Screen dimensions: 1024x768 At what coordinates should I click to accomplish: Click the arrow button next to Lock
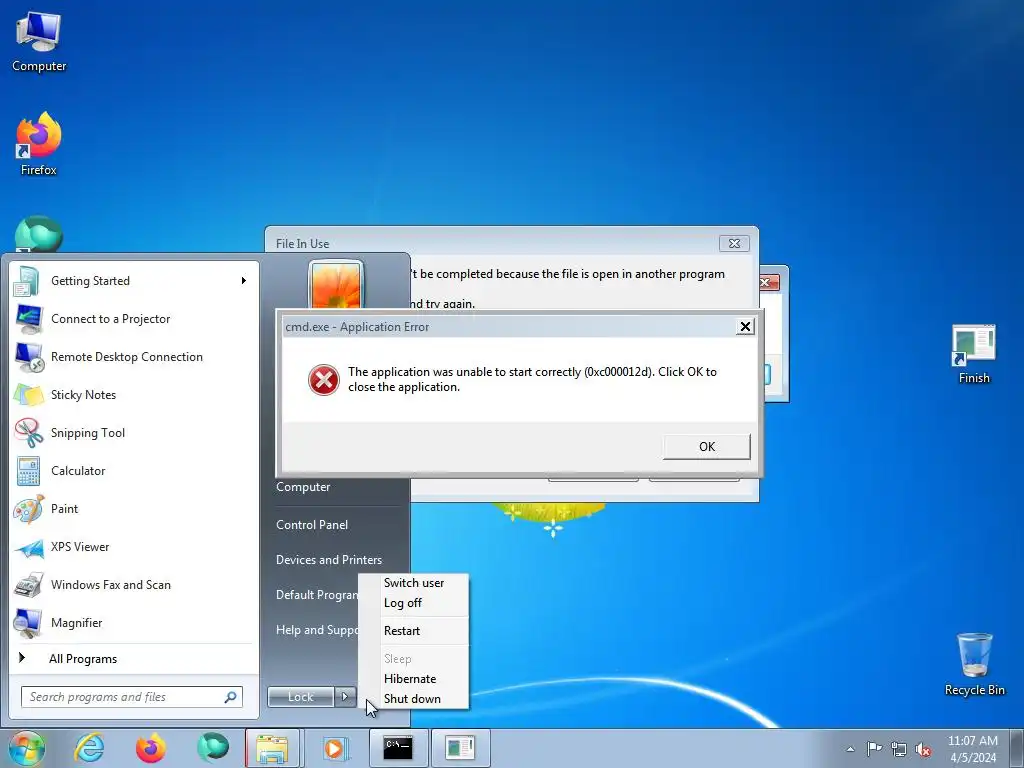pos(345,697)
